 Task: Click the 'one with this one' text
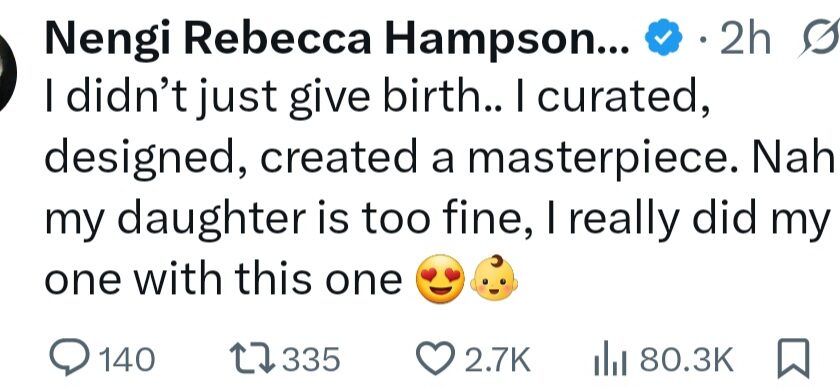point(223,280)
